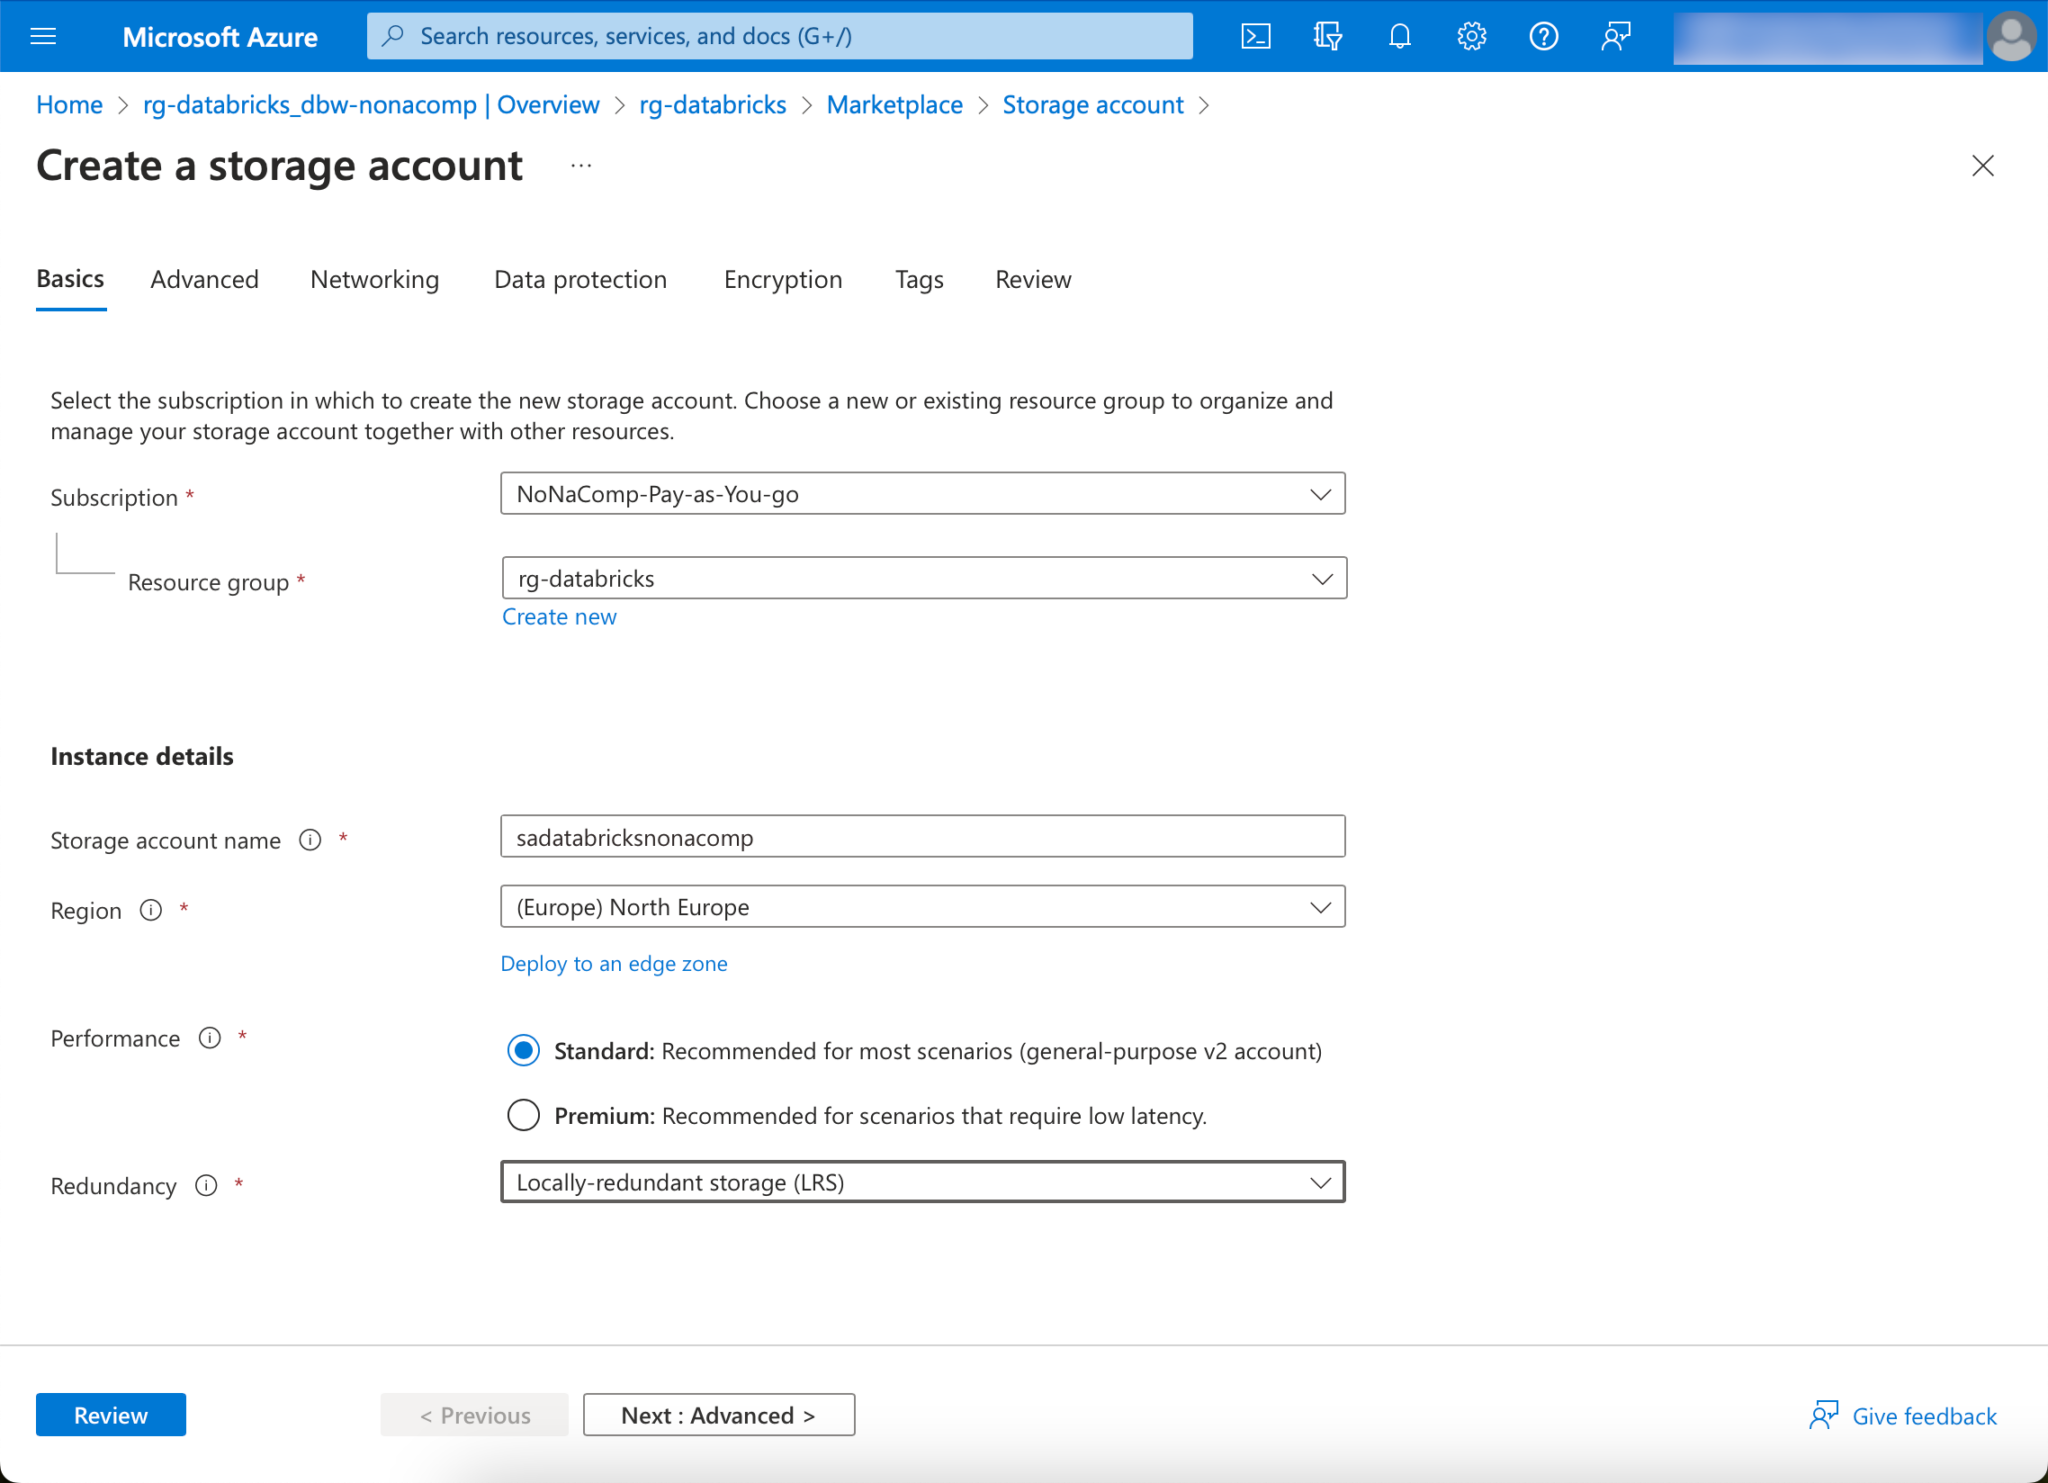
Task: Click the Create new resource group link
Action: point(559,617)
